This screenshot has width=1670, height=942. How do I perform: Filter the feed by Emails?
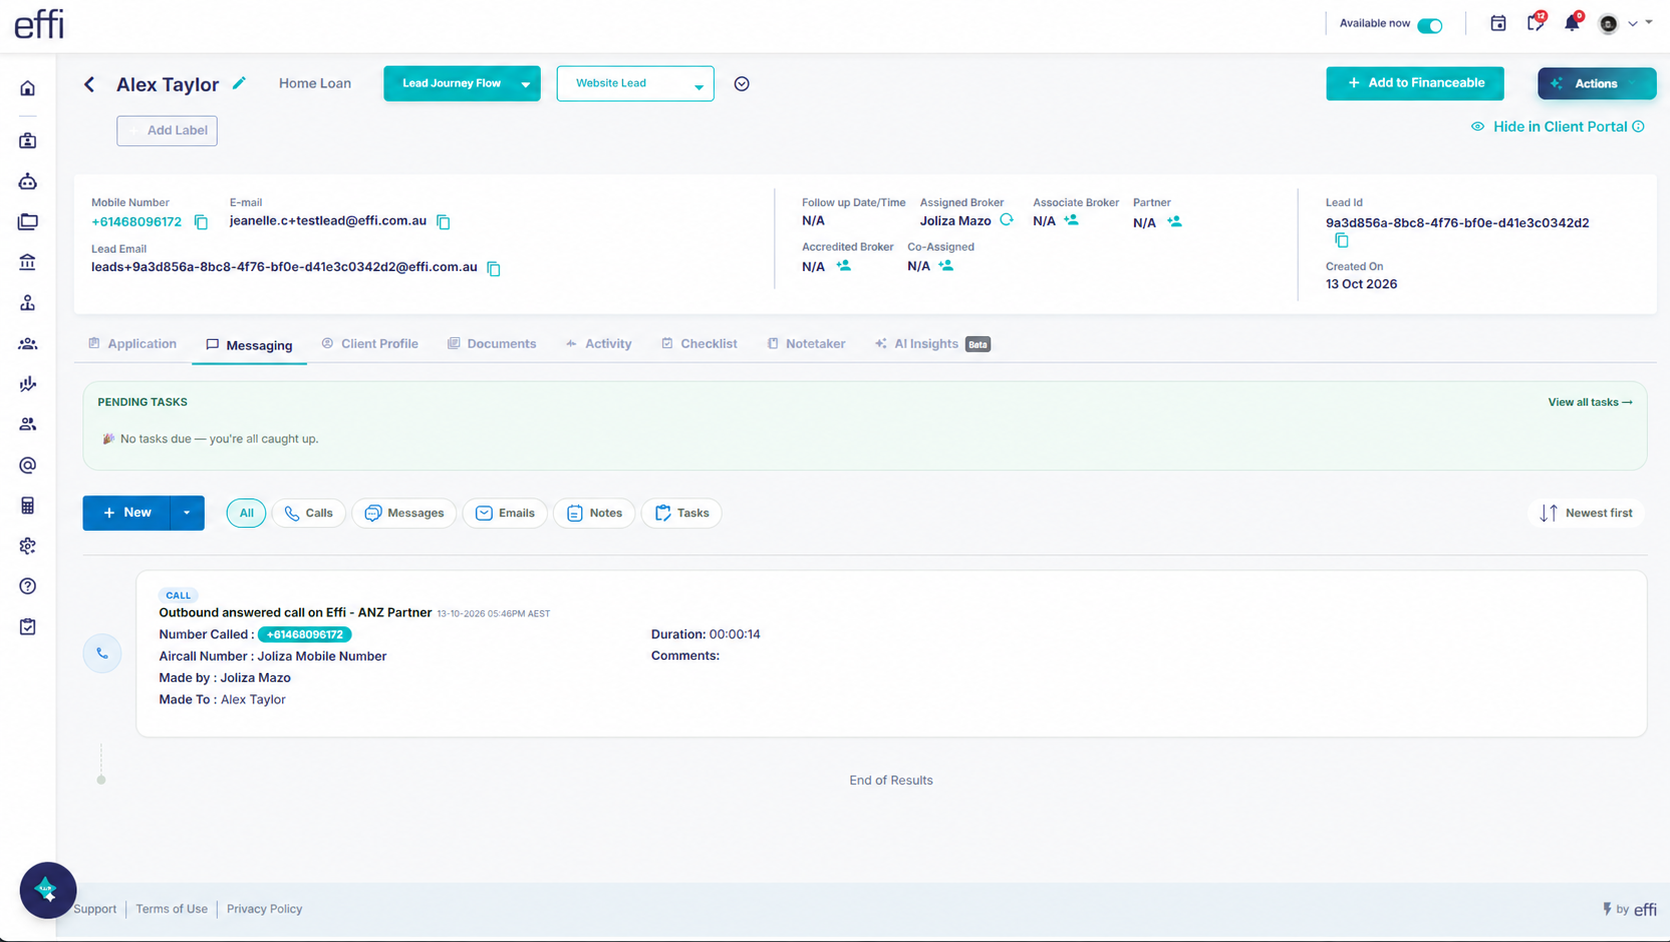tap(505, 513)
